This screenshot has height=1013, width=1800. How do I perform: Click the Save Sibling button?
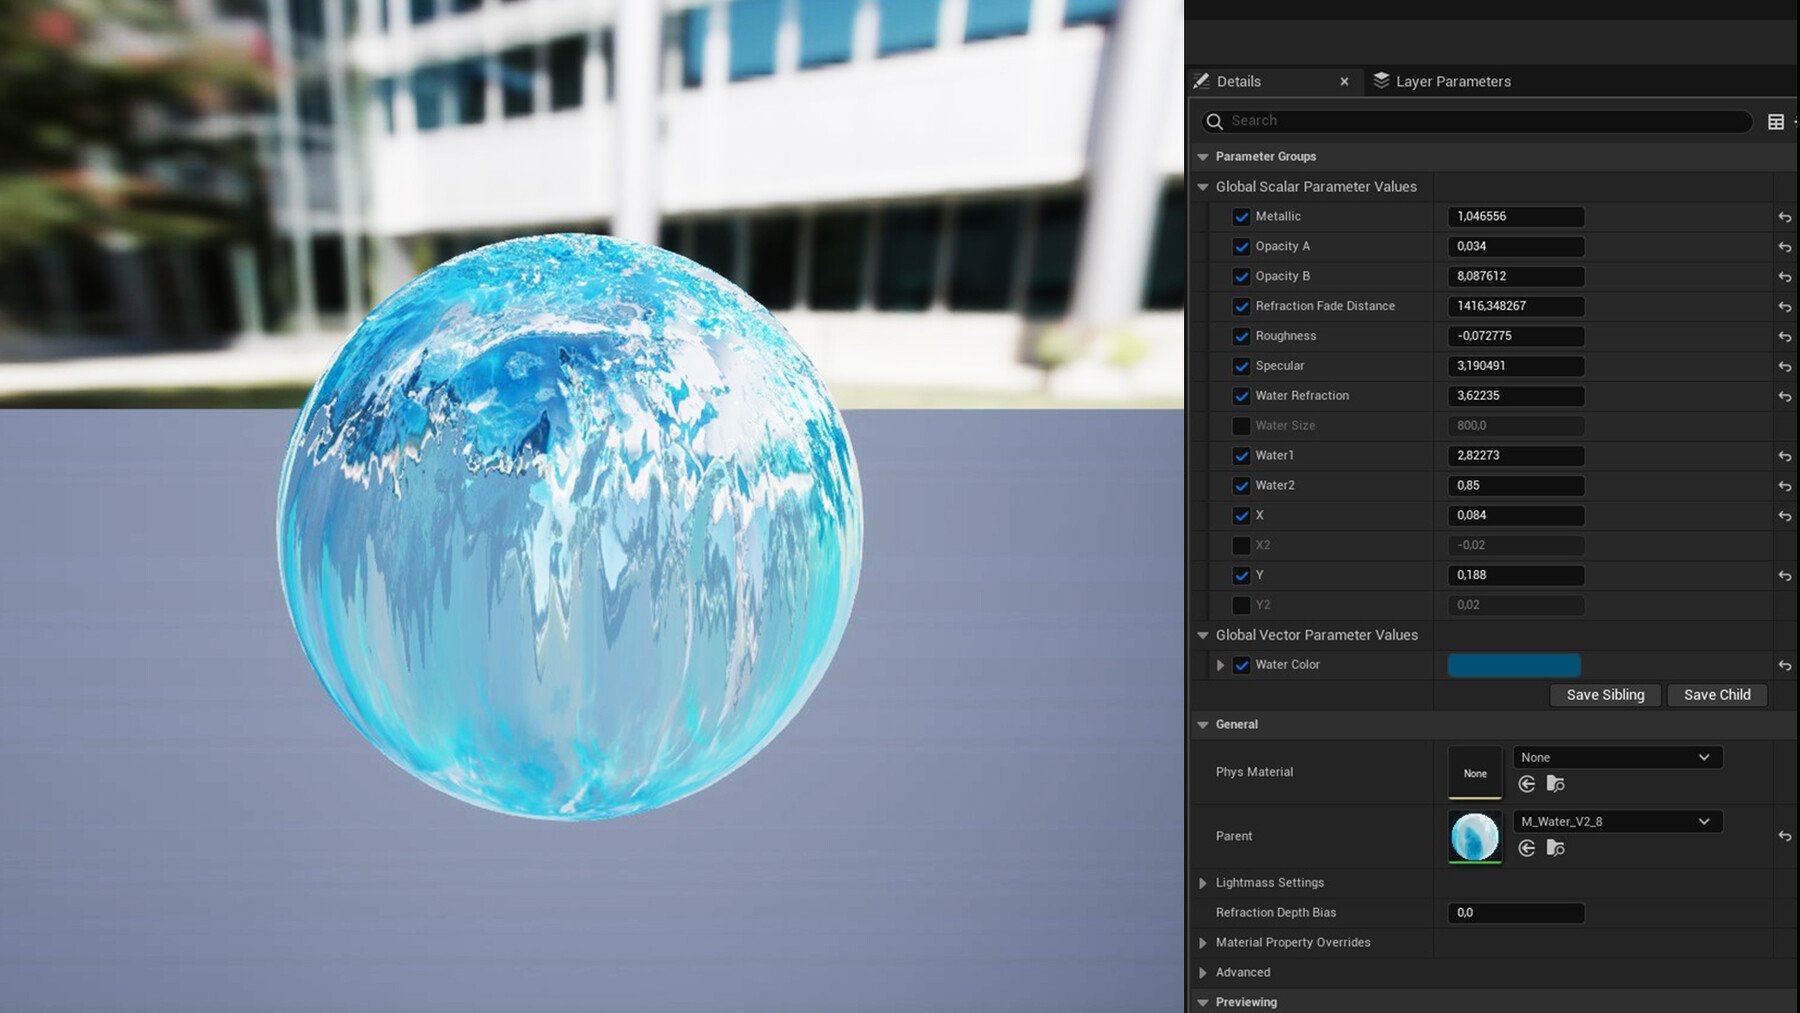tap(1605, 695)
